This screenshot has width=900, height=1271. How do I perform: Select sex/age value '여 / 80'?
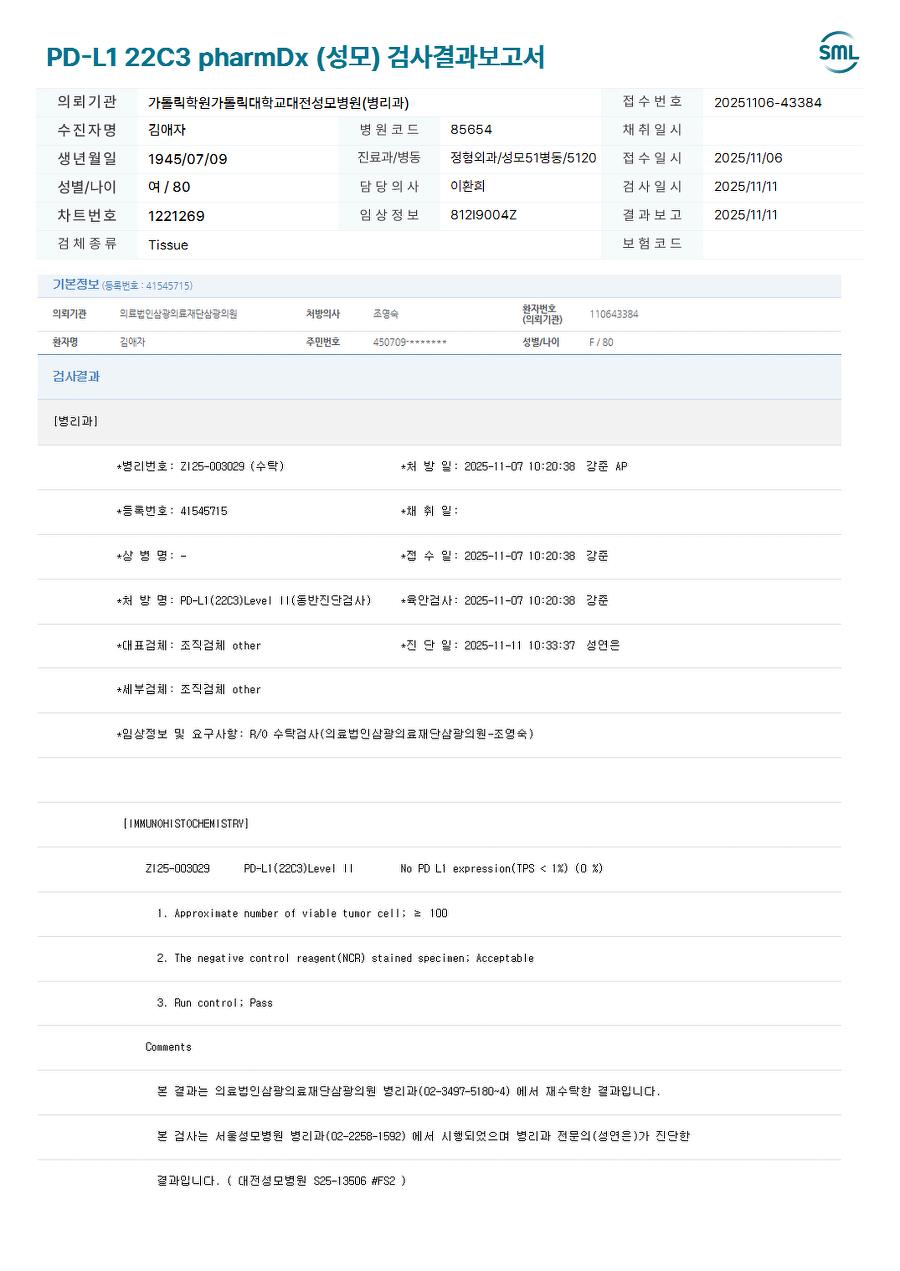[x=169, y=187]
